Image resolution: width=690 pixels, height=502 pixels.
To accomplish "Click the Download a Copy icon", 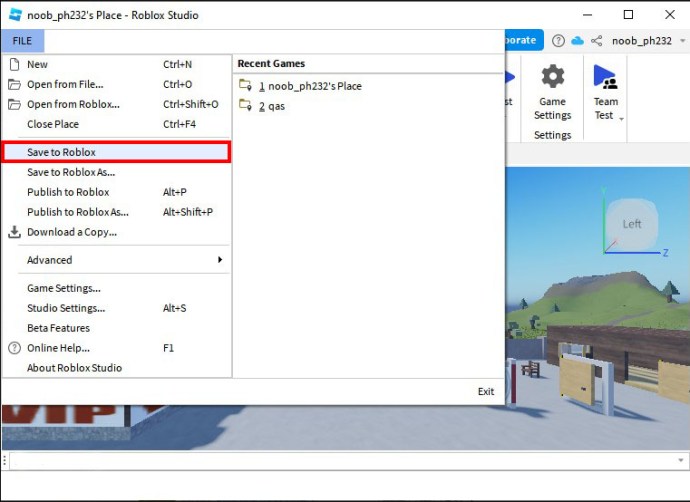I will tap(15, 232).
